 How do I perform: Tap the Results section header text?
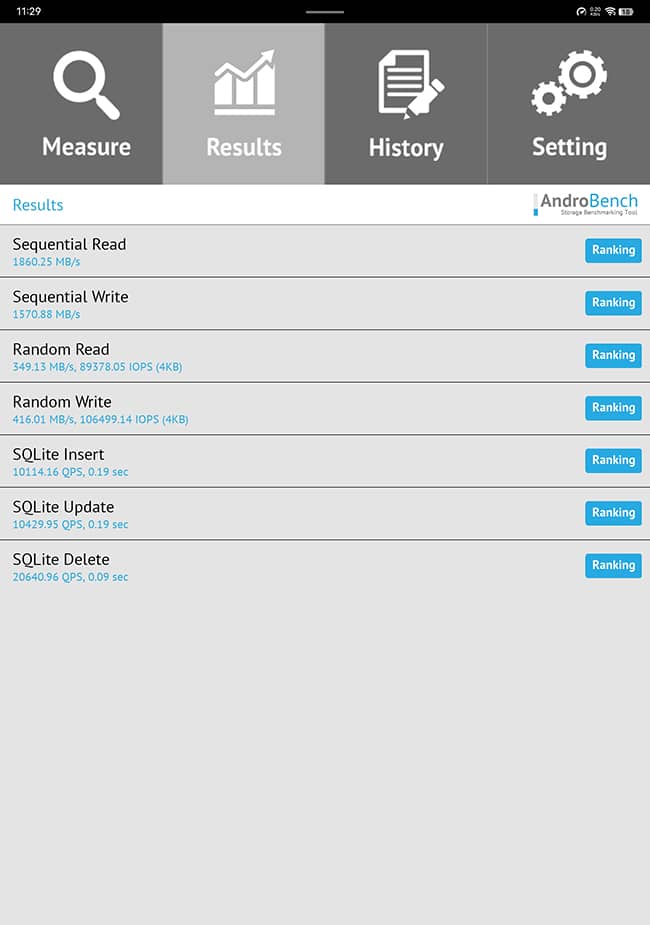tap(38, 205)
